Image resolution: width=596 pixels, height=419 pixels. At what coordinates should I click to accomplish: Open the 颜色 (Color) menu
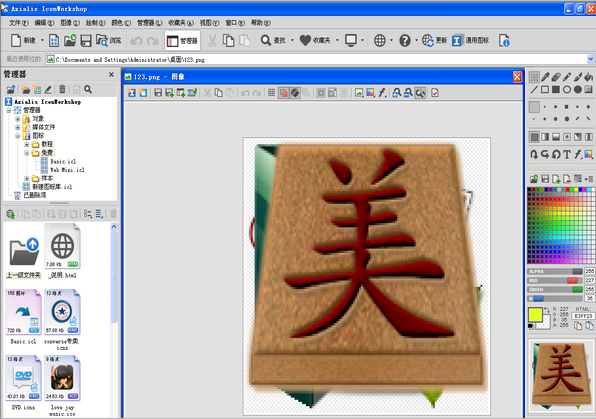pyautogui.click(x=121, y=23)
